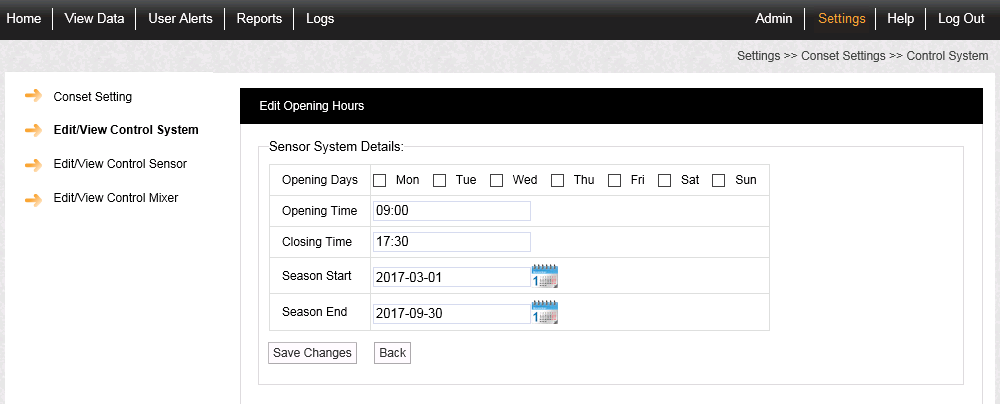Click Log Out in the top bar
The width and height of the screenshot is (1000, 404).
(x=961, y=19)
